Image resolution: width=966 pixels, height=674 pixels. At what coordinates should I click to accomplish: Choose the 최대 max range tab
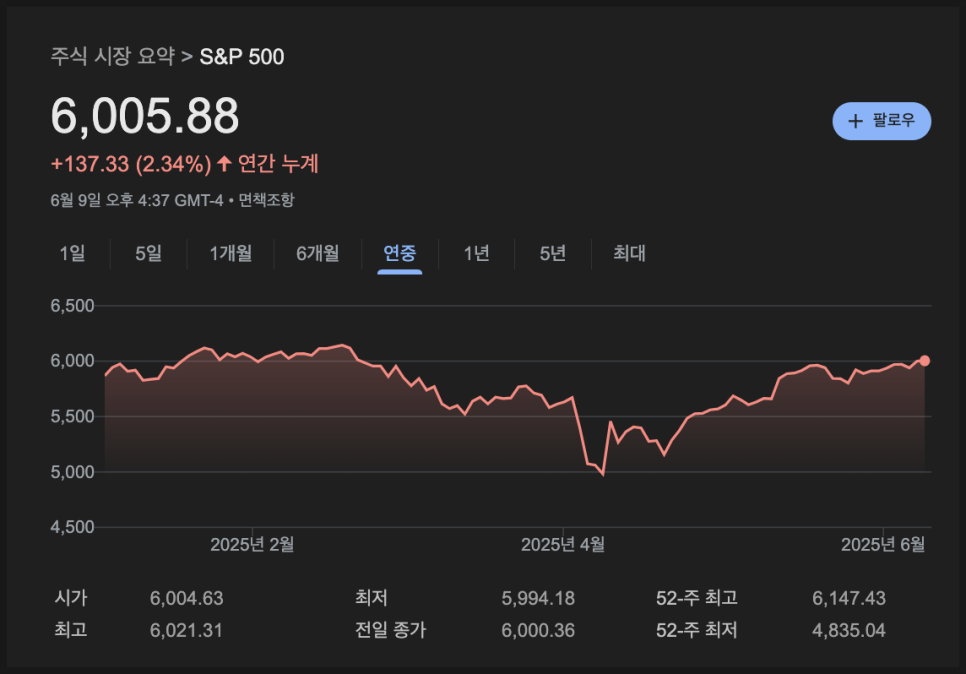[629, 253]
